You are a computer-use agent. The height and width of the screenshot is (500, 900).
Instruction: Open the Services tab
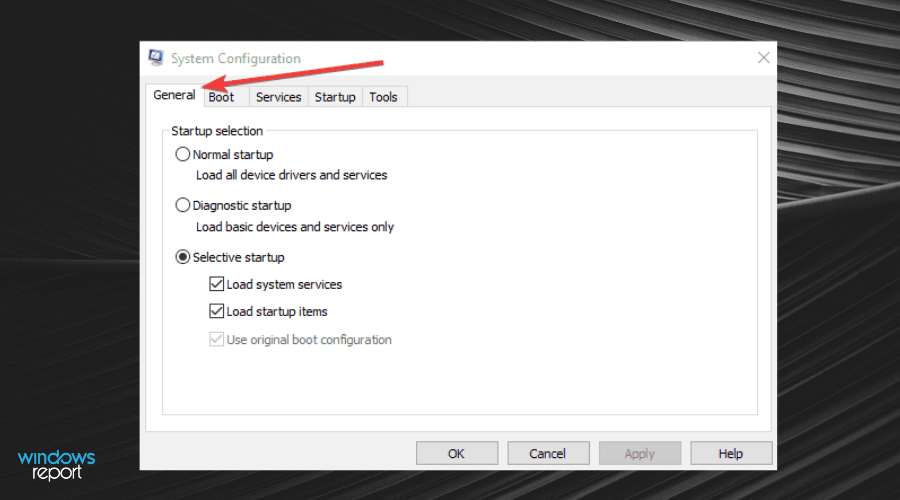tap(278, 97)
